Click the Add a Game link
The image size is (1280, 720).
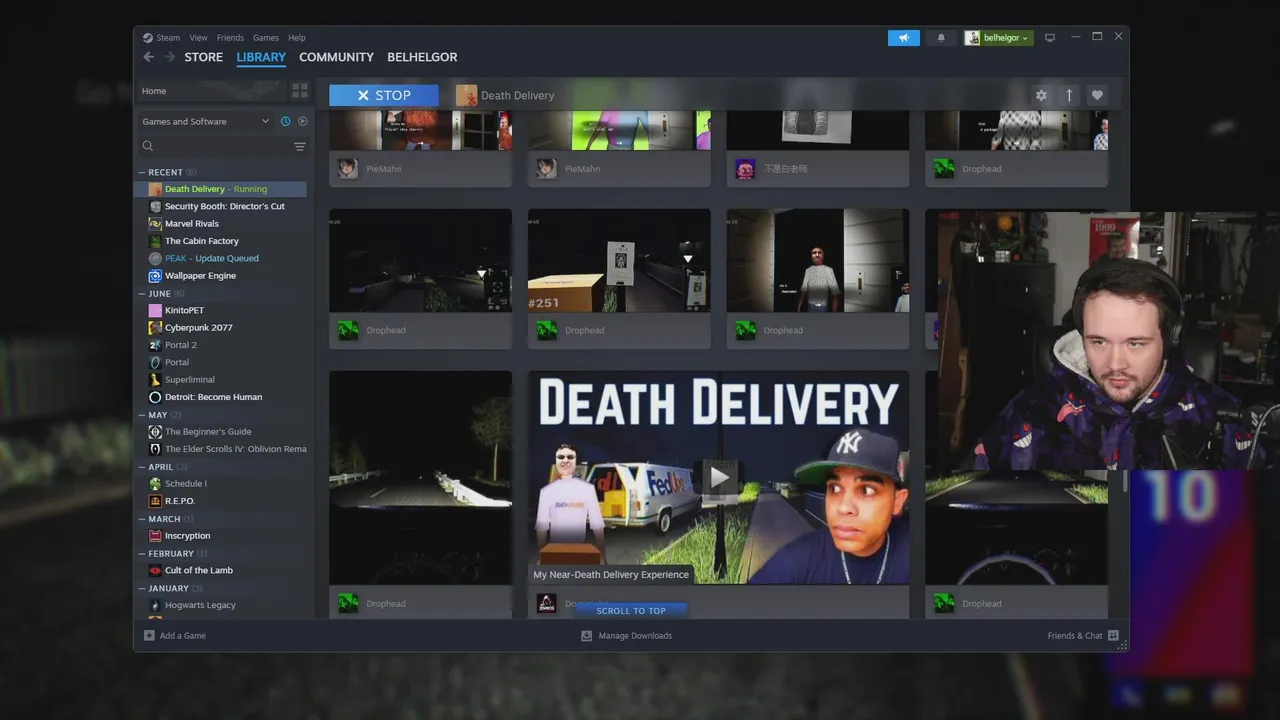click(x=183, y=635)
